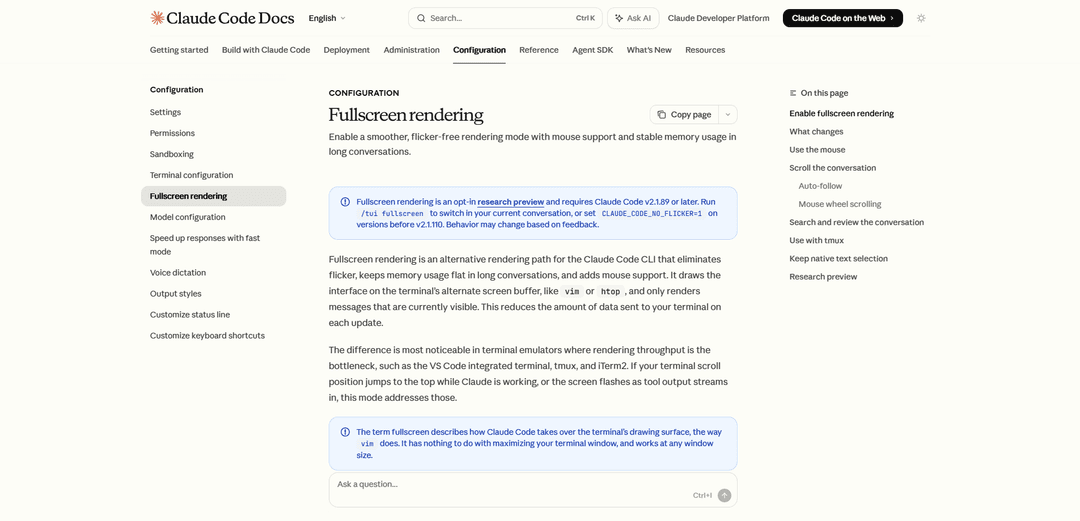Type in the Ask a question field
Image resolution: width=1080 pixels, height=521 pixels.
510,485
